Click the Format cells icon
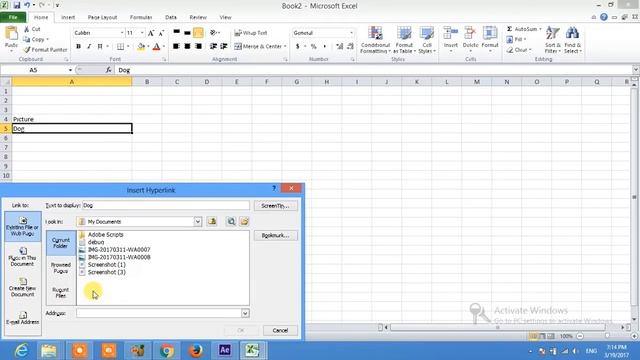Image resolution: width=640 pixels, height=360 pixels. (x=490, y=33)
